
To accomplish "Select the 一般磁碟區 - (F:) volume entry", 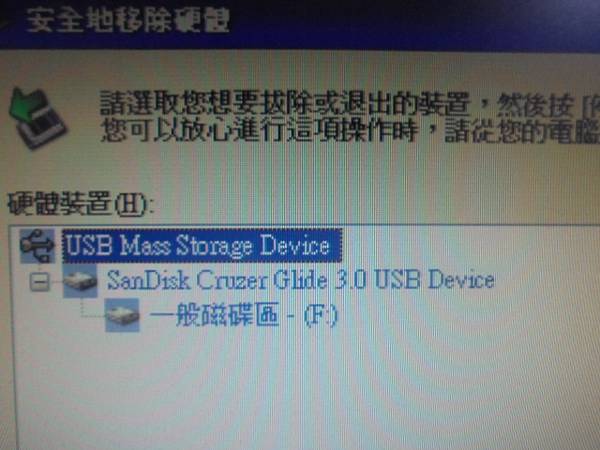I will click(244, 315).
